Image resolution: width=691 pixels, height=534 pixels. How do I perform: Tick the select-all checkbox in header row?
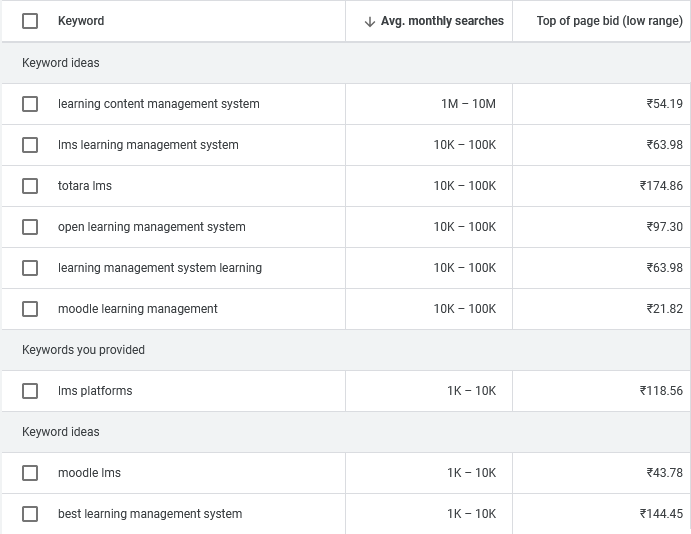pos(30,21)
